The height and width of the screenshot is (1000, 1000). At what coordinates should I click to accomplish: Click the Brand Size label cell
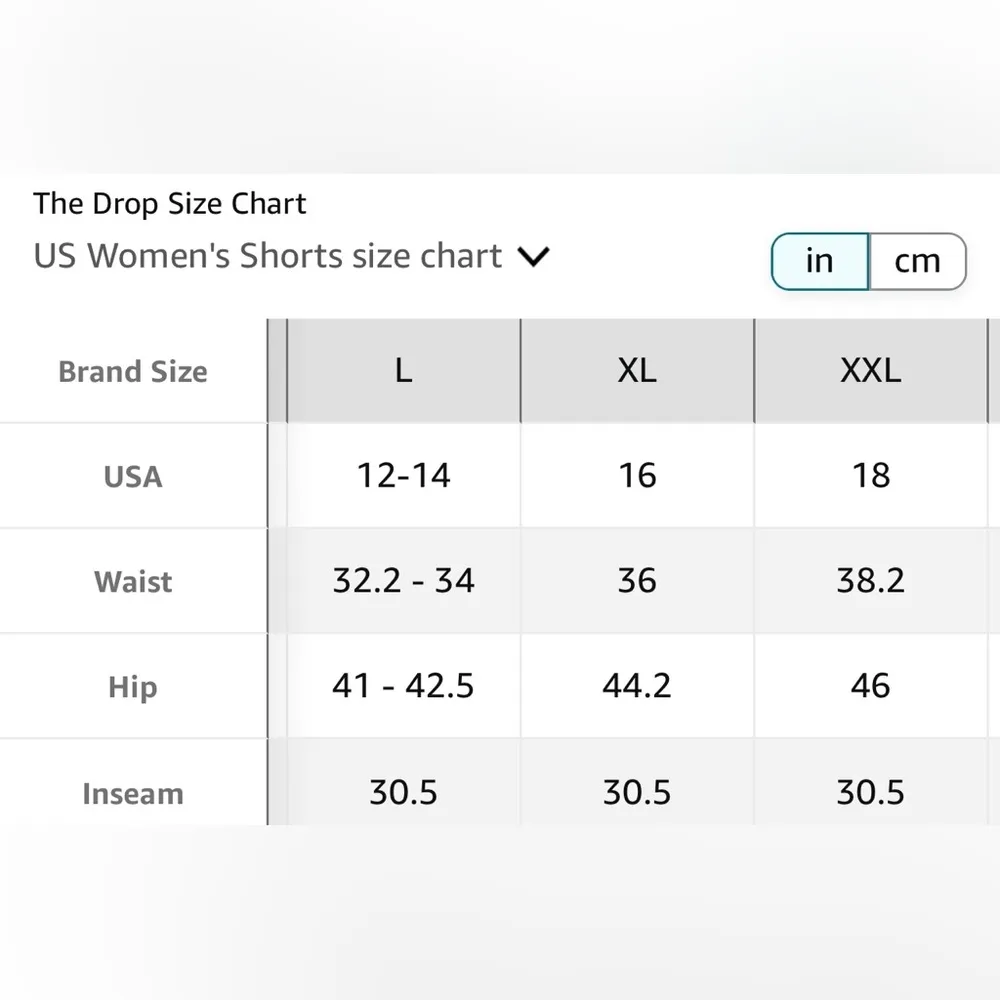pyautogui.click(x=132, y=371)
